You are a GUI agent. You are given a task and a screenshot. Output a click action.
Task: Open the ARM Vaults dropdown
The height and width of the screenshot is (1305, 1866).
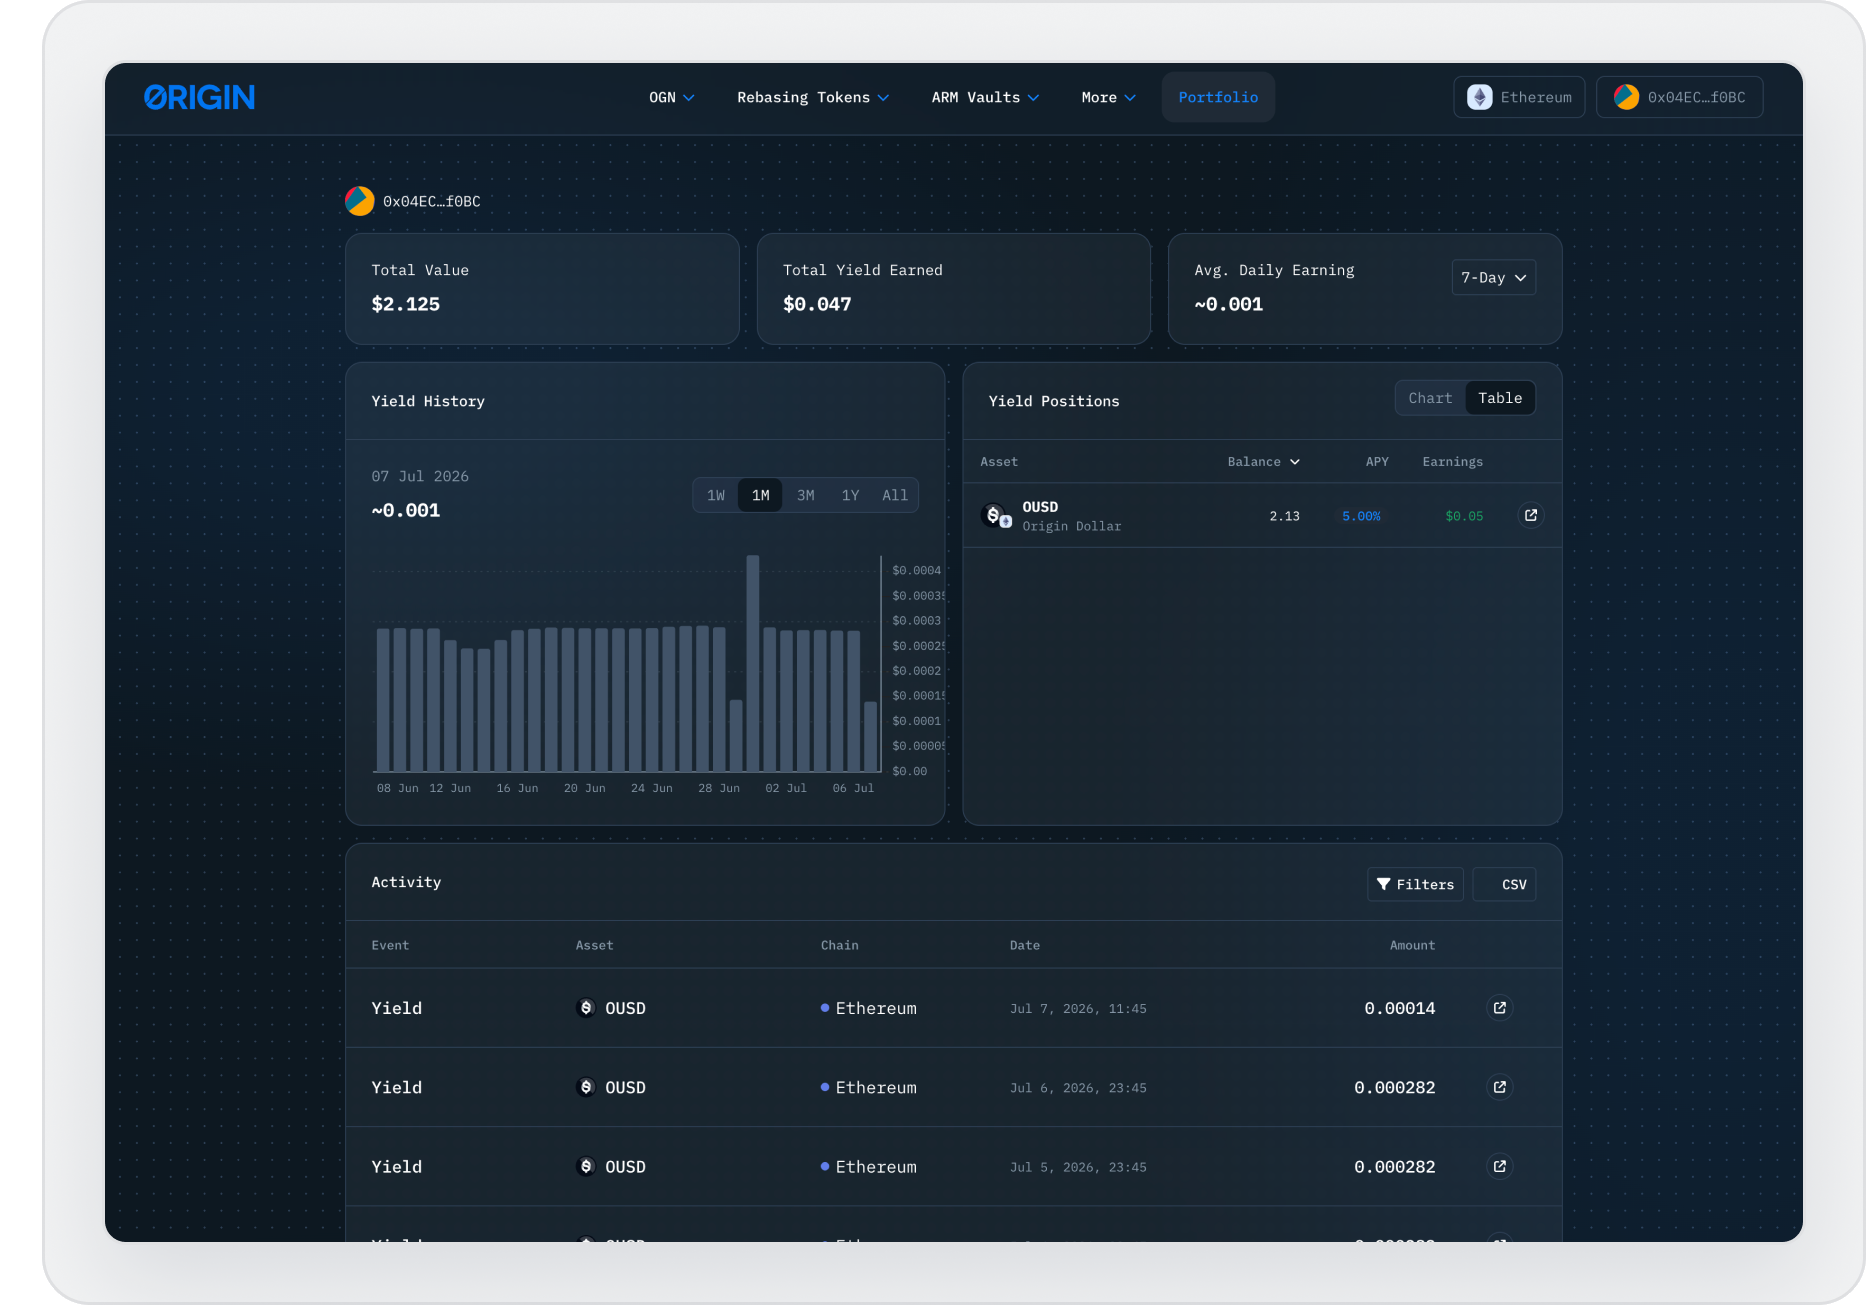pyautogui.click(x=985, y=97)
